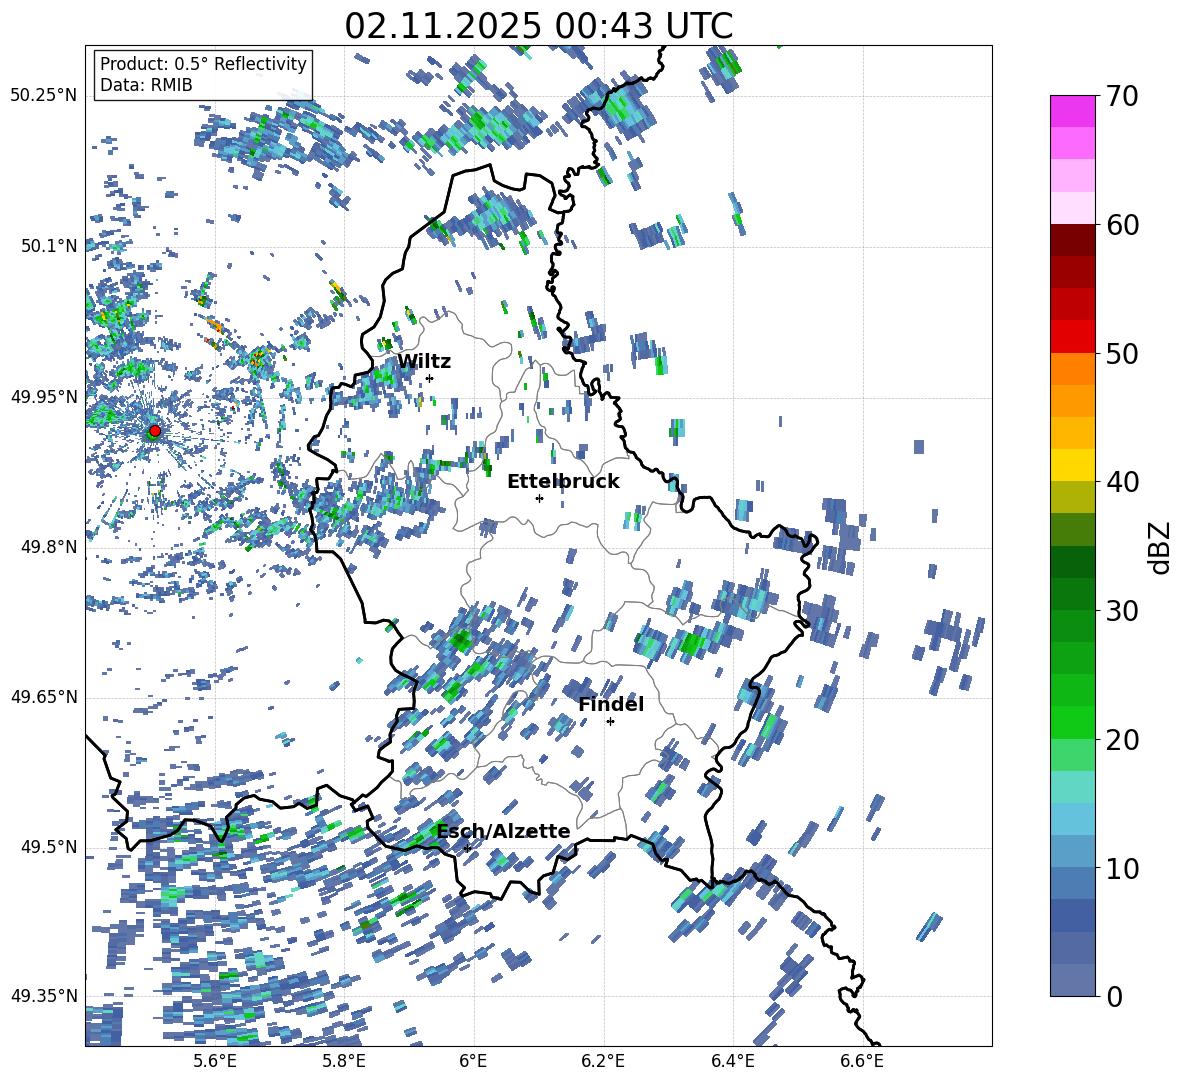Click the colorbar tick label 50

click(x=1122, y=353)
